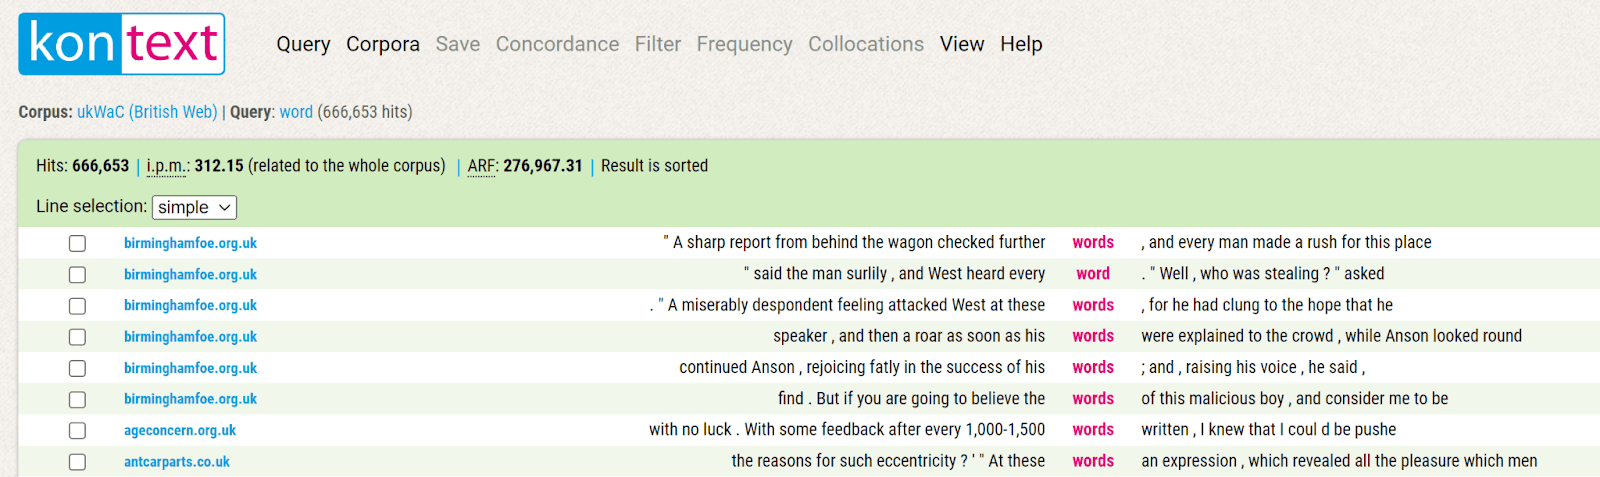Check the antcarparts.co.uk row checkbox
This screenshot has height=477, width=1600.
[x=77, y=462]
